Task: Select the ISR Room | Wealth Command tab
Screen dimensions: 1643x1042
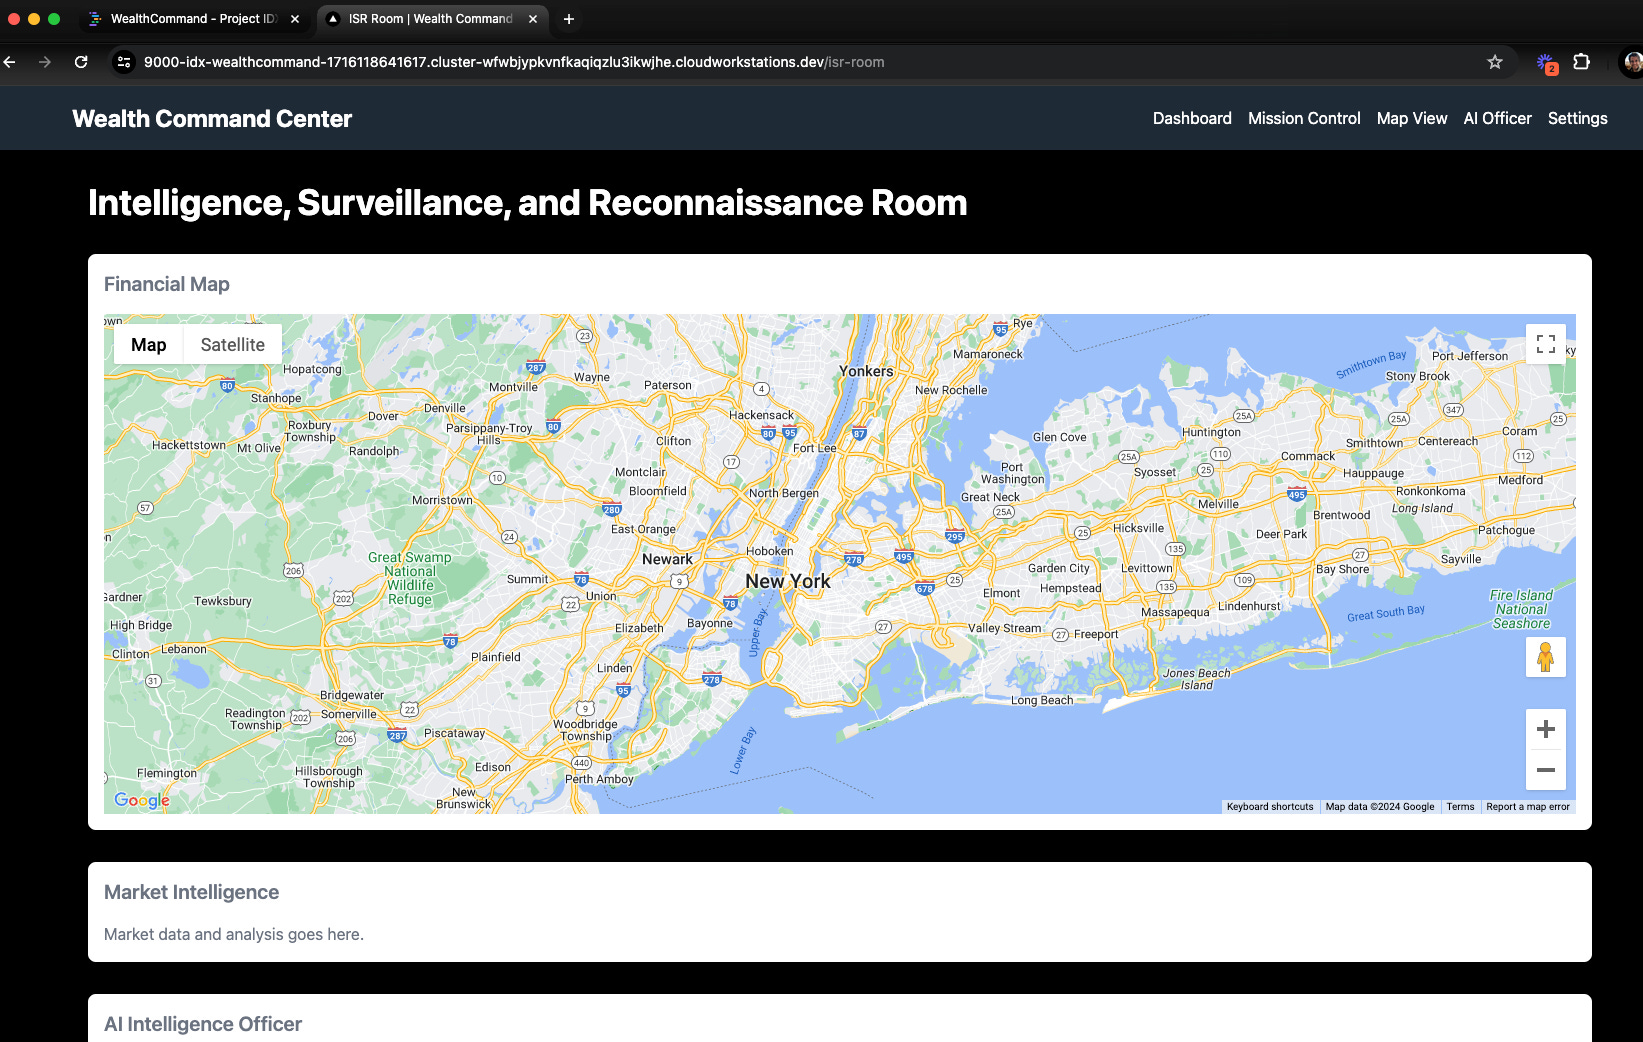Action: click(432, 19)
